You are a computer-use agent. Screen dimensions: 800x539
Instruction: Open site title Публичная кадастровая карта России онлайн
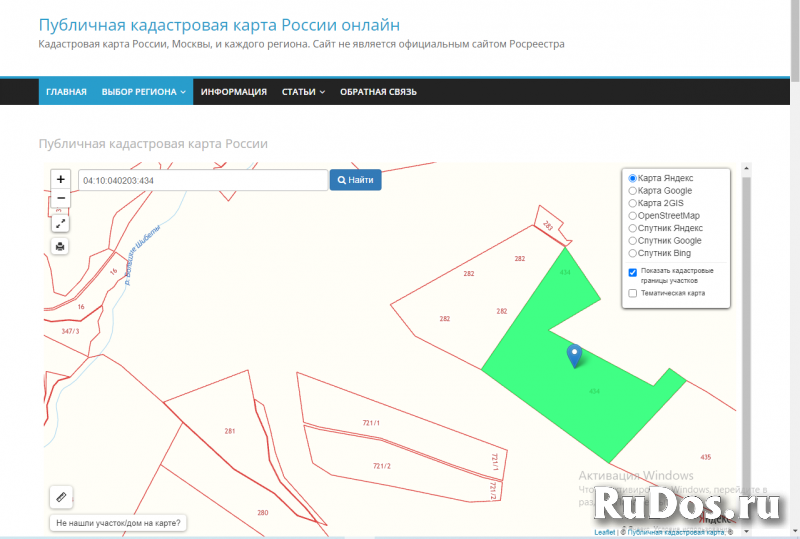click(x=219, y=24)
